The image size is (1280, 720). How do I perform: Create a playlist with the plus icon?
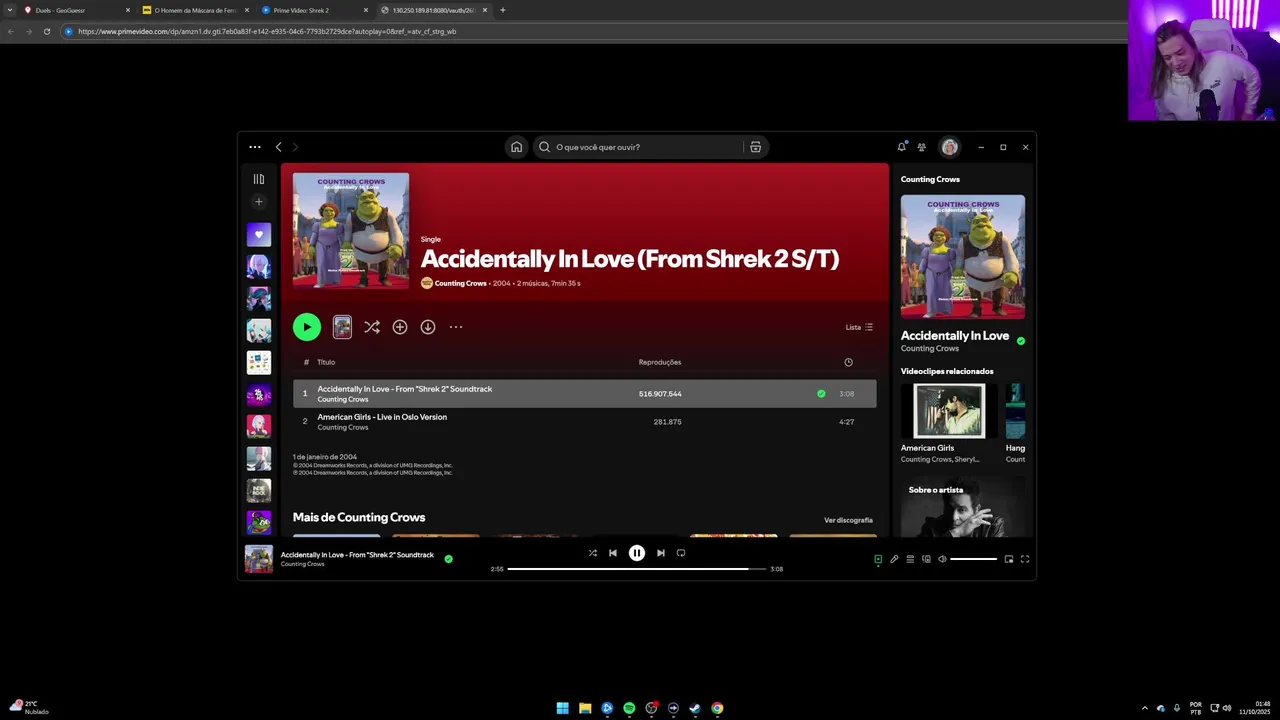click(x=259, y=201)
